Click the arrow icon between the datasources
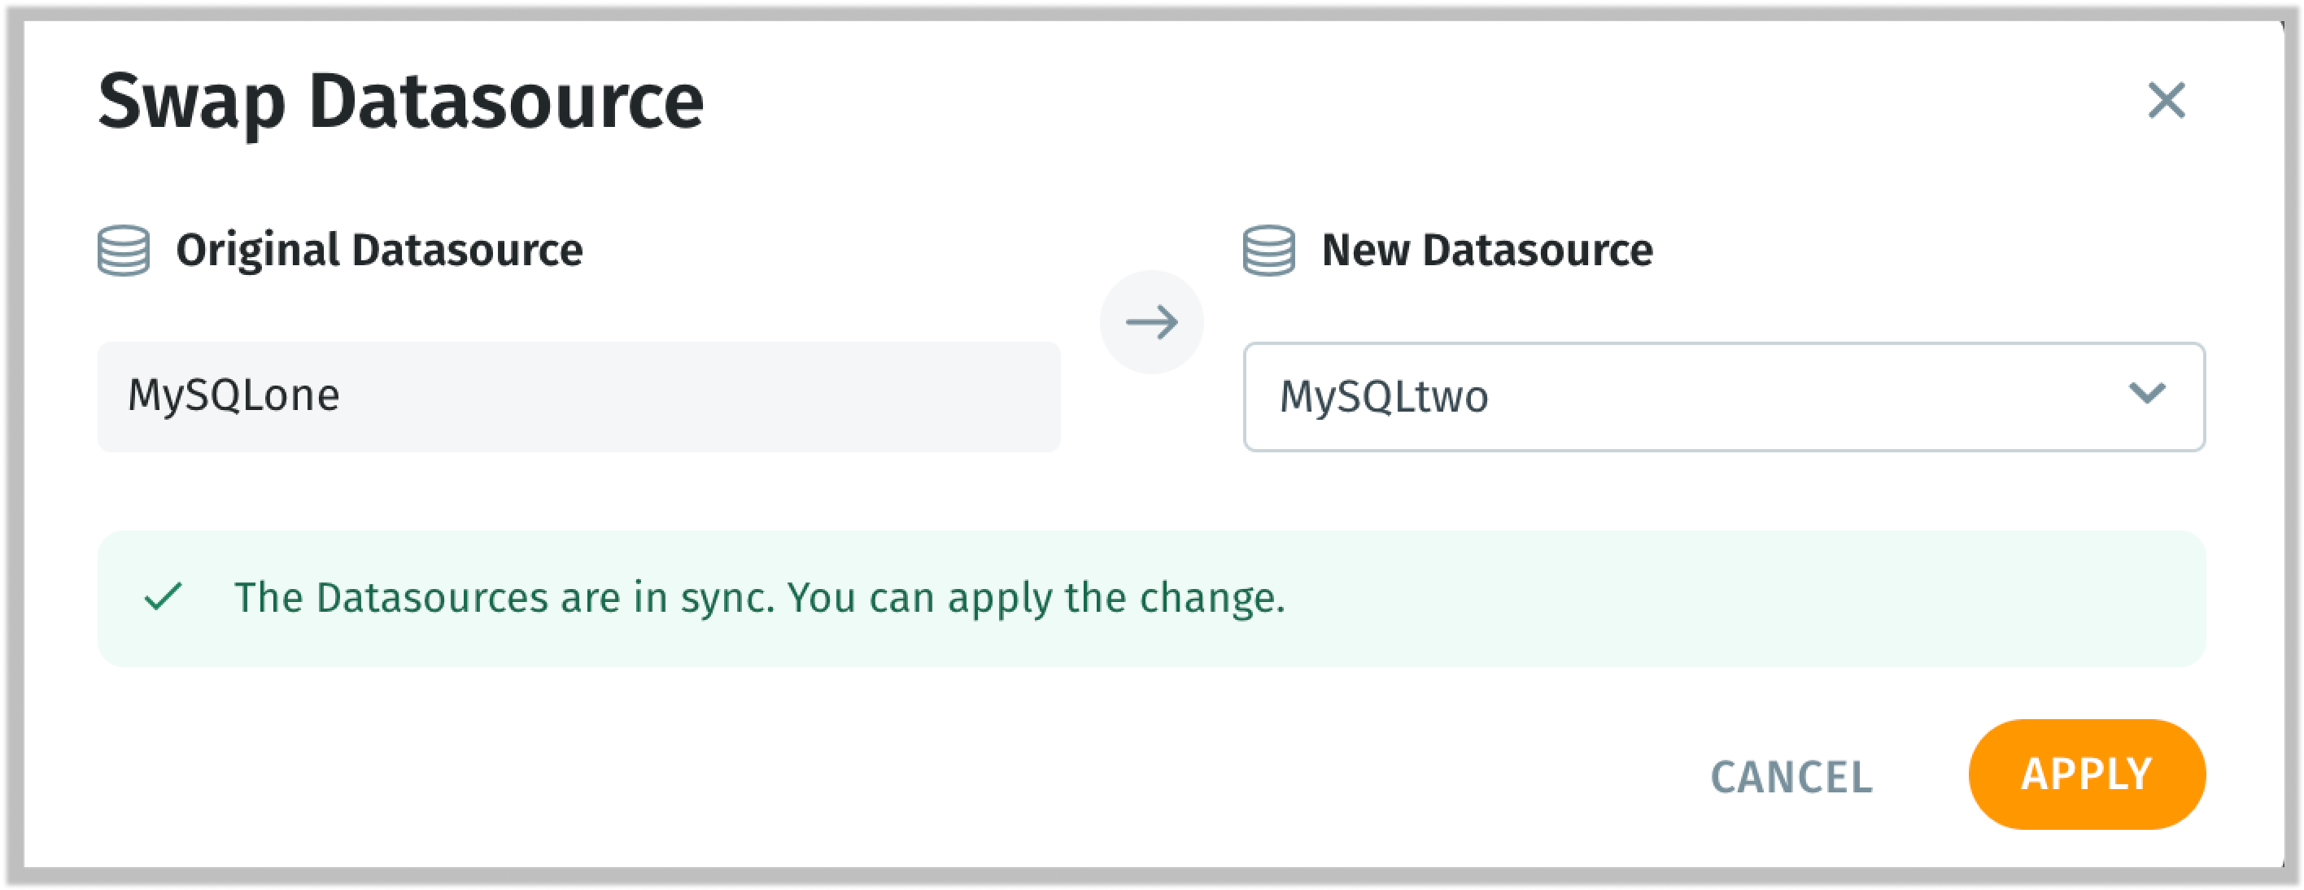 1152,322
